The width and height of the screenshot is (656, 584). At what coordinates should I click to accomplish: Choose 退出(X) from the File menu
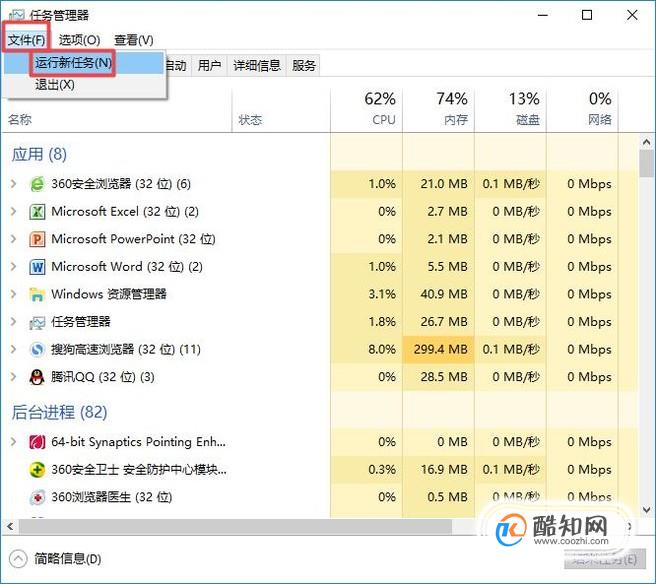point(84,85)
